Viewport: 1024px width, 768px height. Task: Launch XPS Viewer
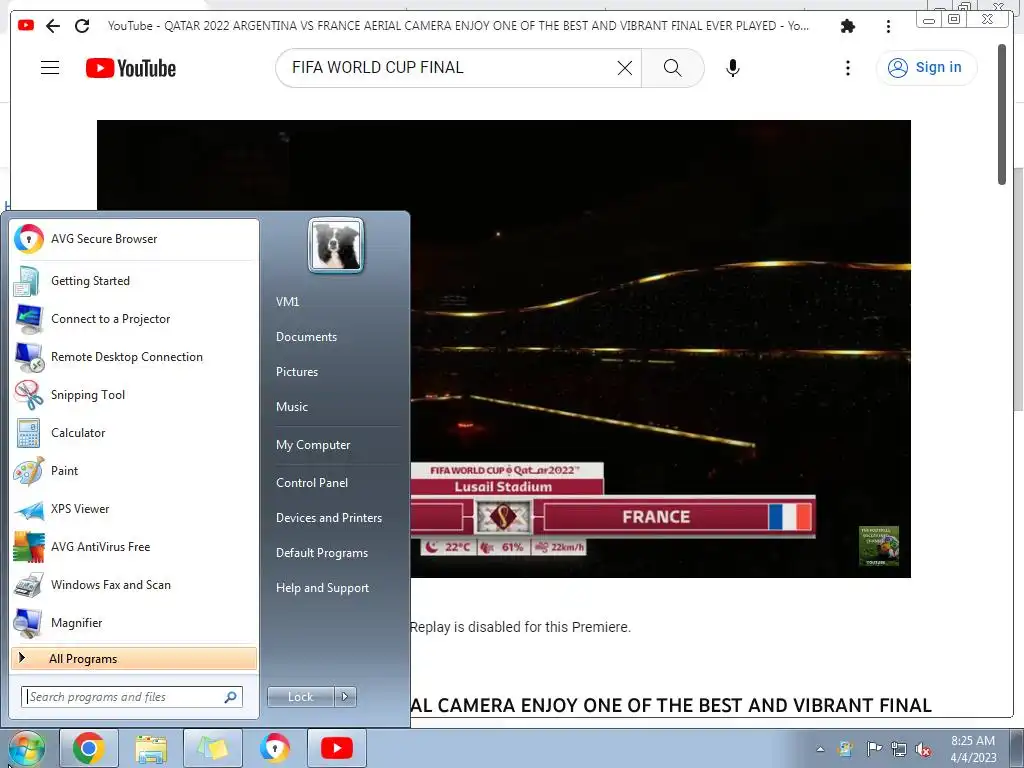[134, 509]
